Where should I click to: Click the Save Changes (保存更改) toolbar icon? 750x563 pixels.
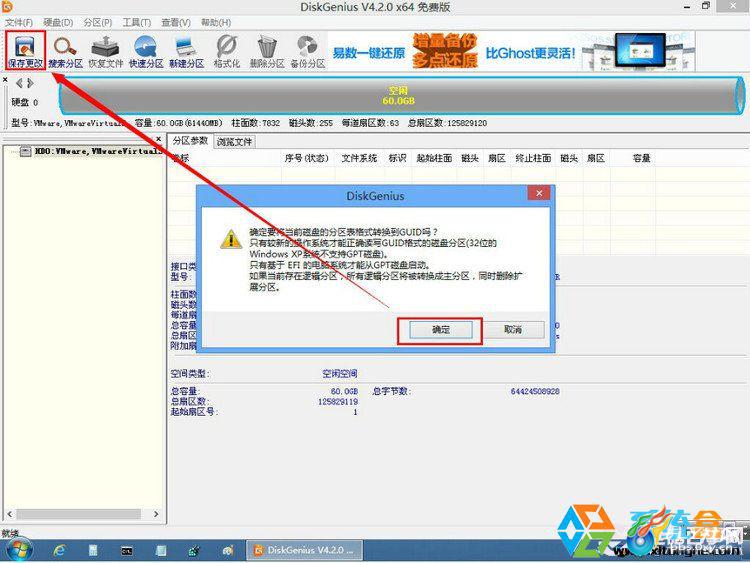click(x=25, y=51)
